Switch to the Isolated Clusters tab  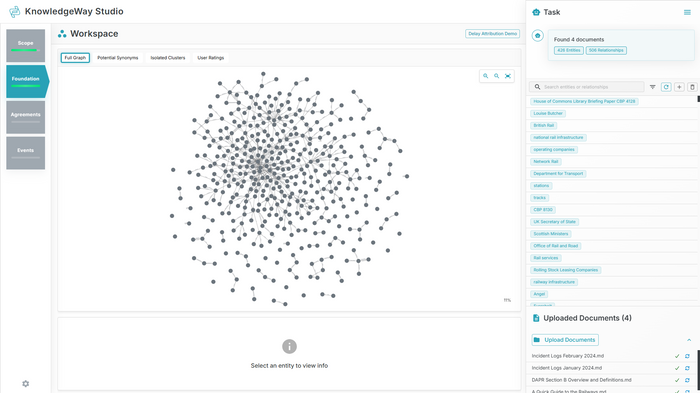pos(168,58)
